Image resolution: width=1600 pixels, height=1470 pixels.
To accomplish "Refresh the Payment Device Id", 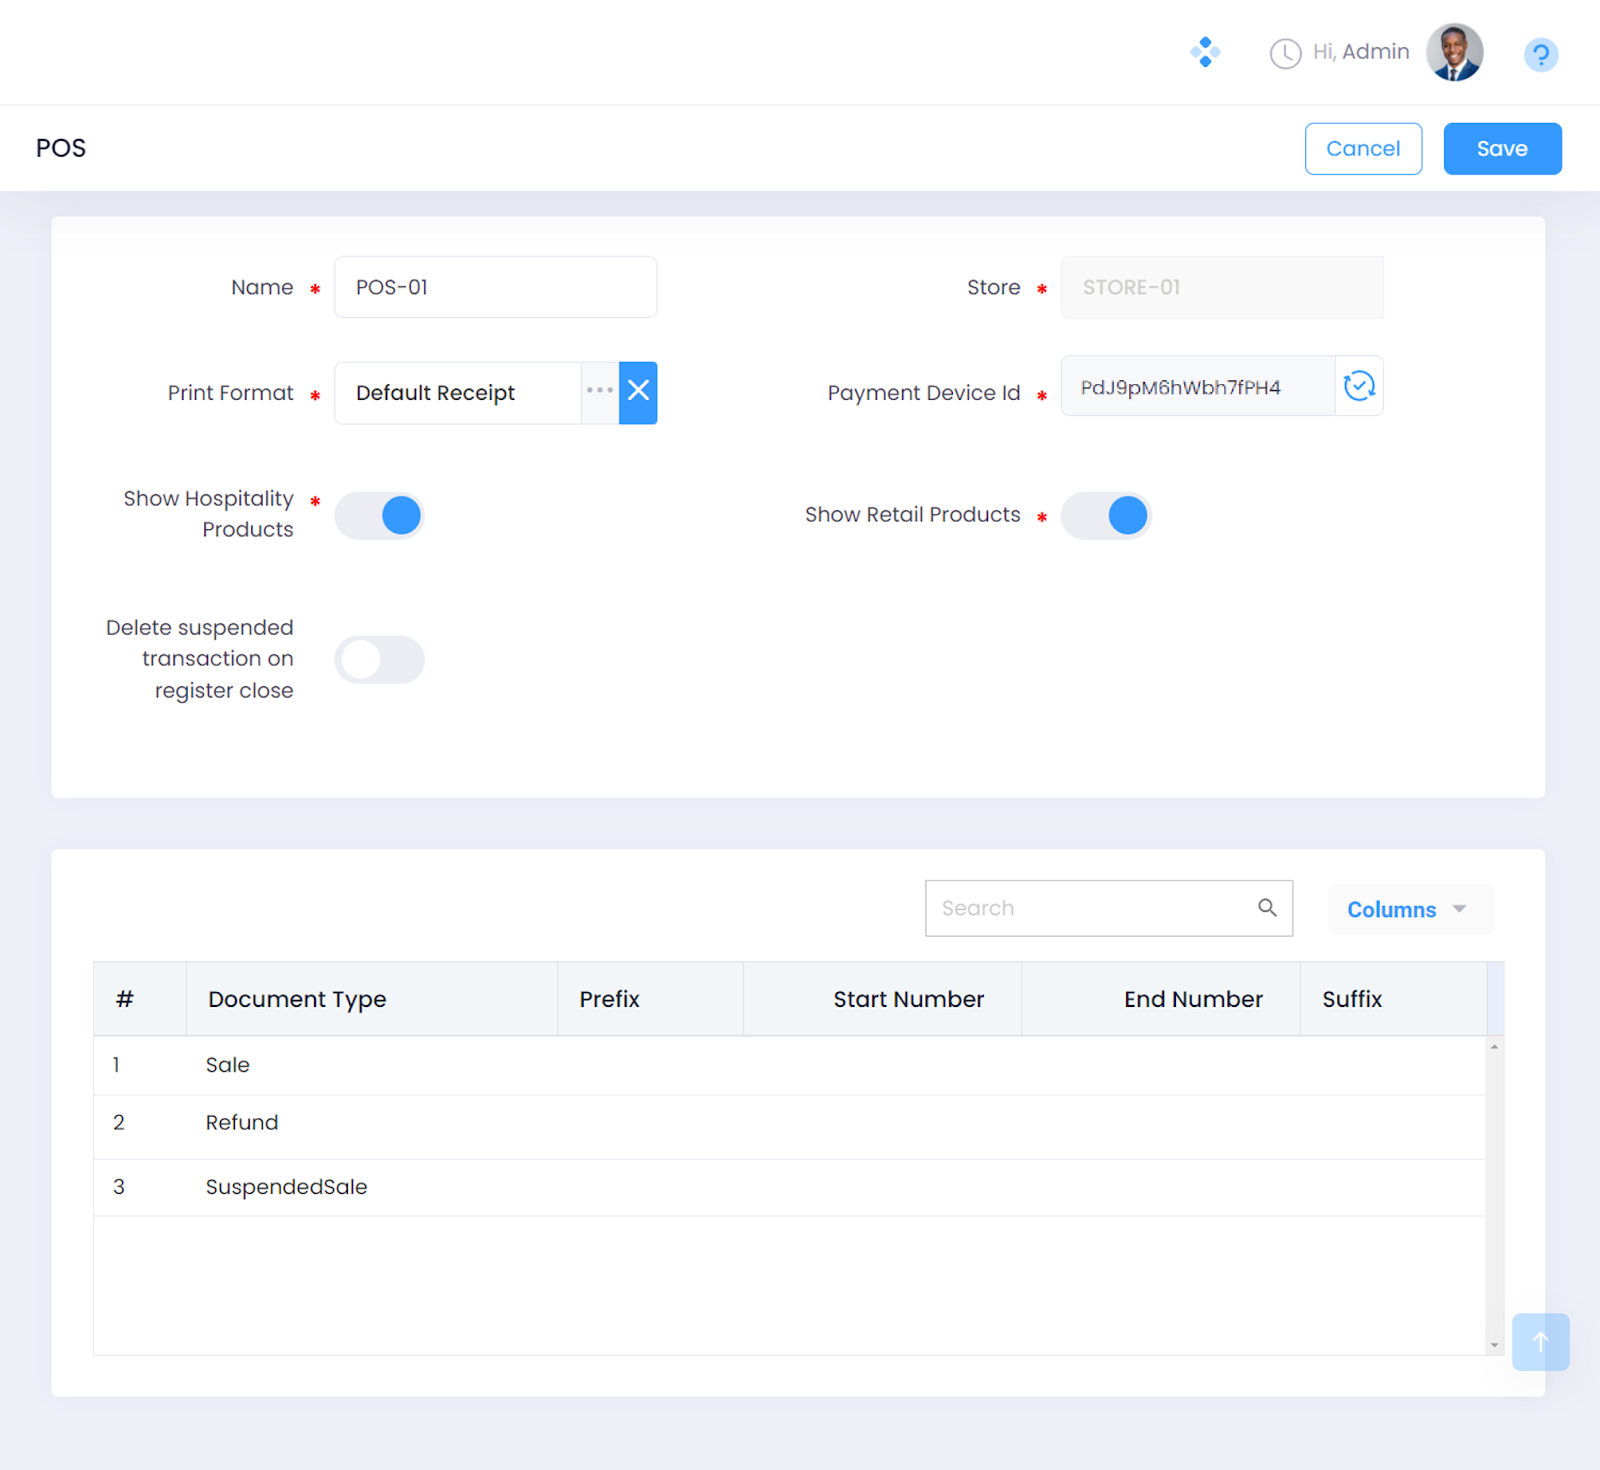I will (x=1359, y=386).
